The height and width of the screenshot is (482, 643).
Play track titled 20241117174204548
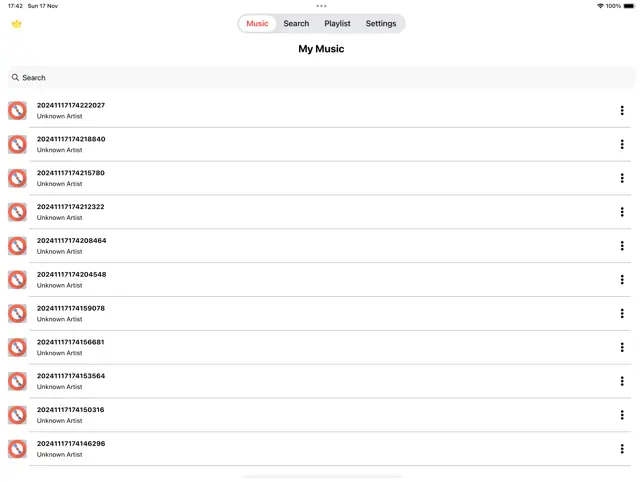click(x=71, y=274)
